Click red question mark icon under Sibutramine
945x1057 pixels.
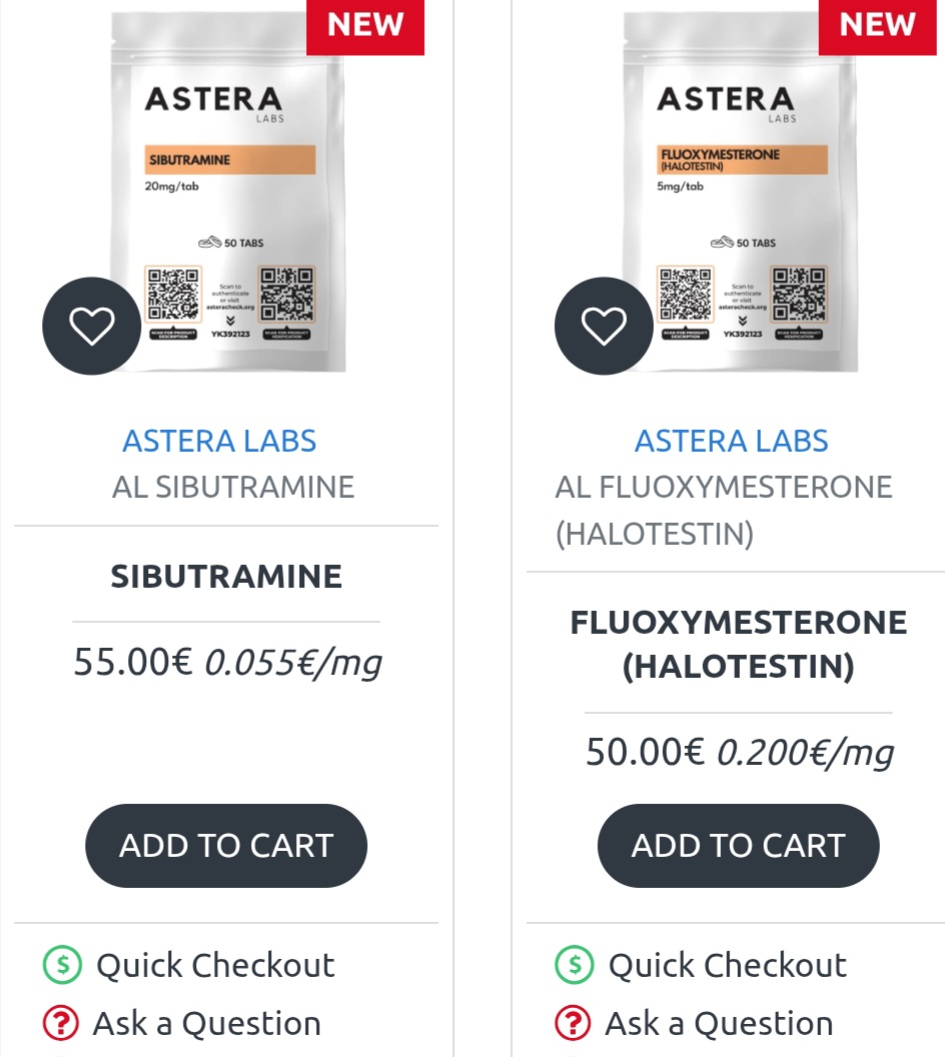point(60,1024)
